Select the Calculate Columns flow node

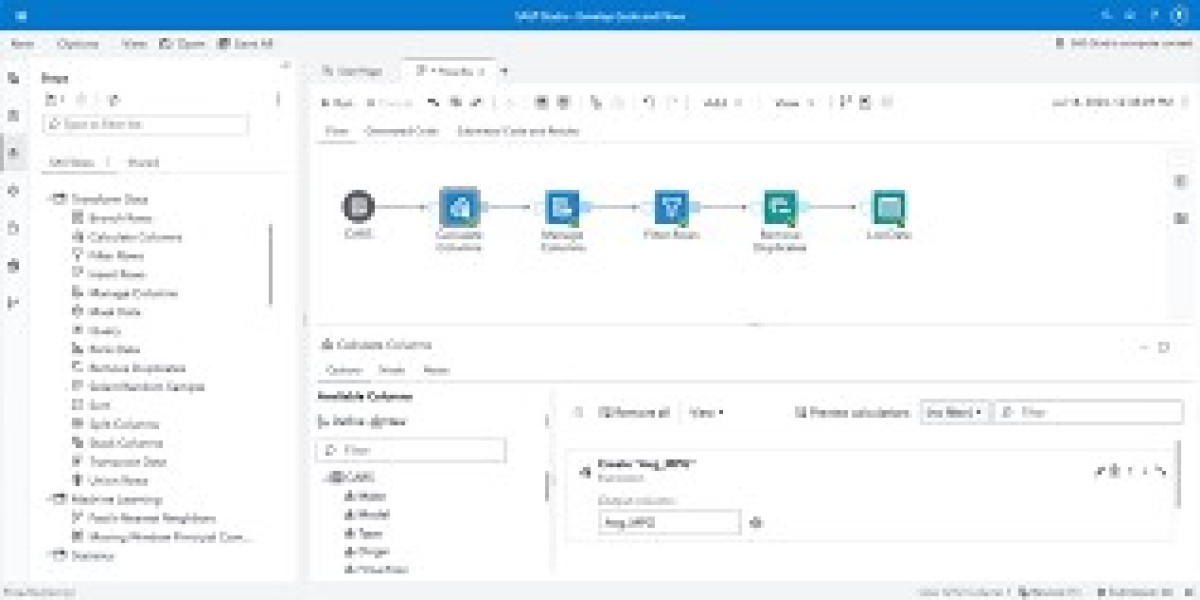[x=459, y=208]
